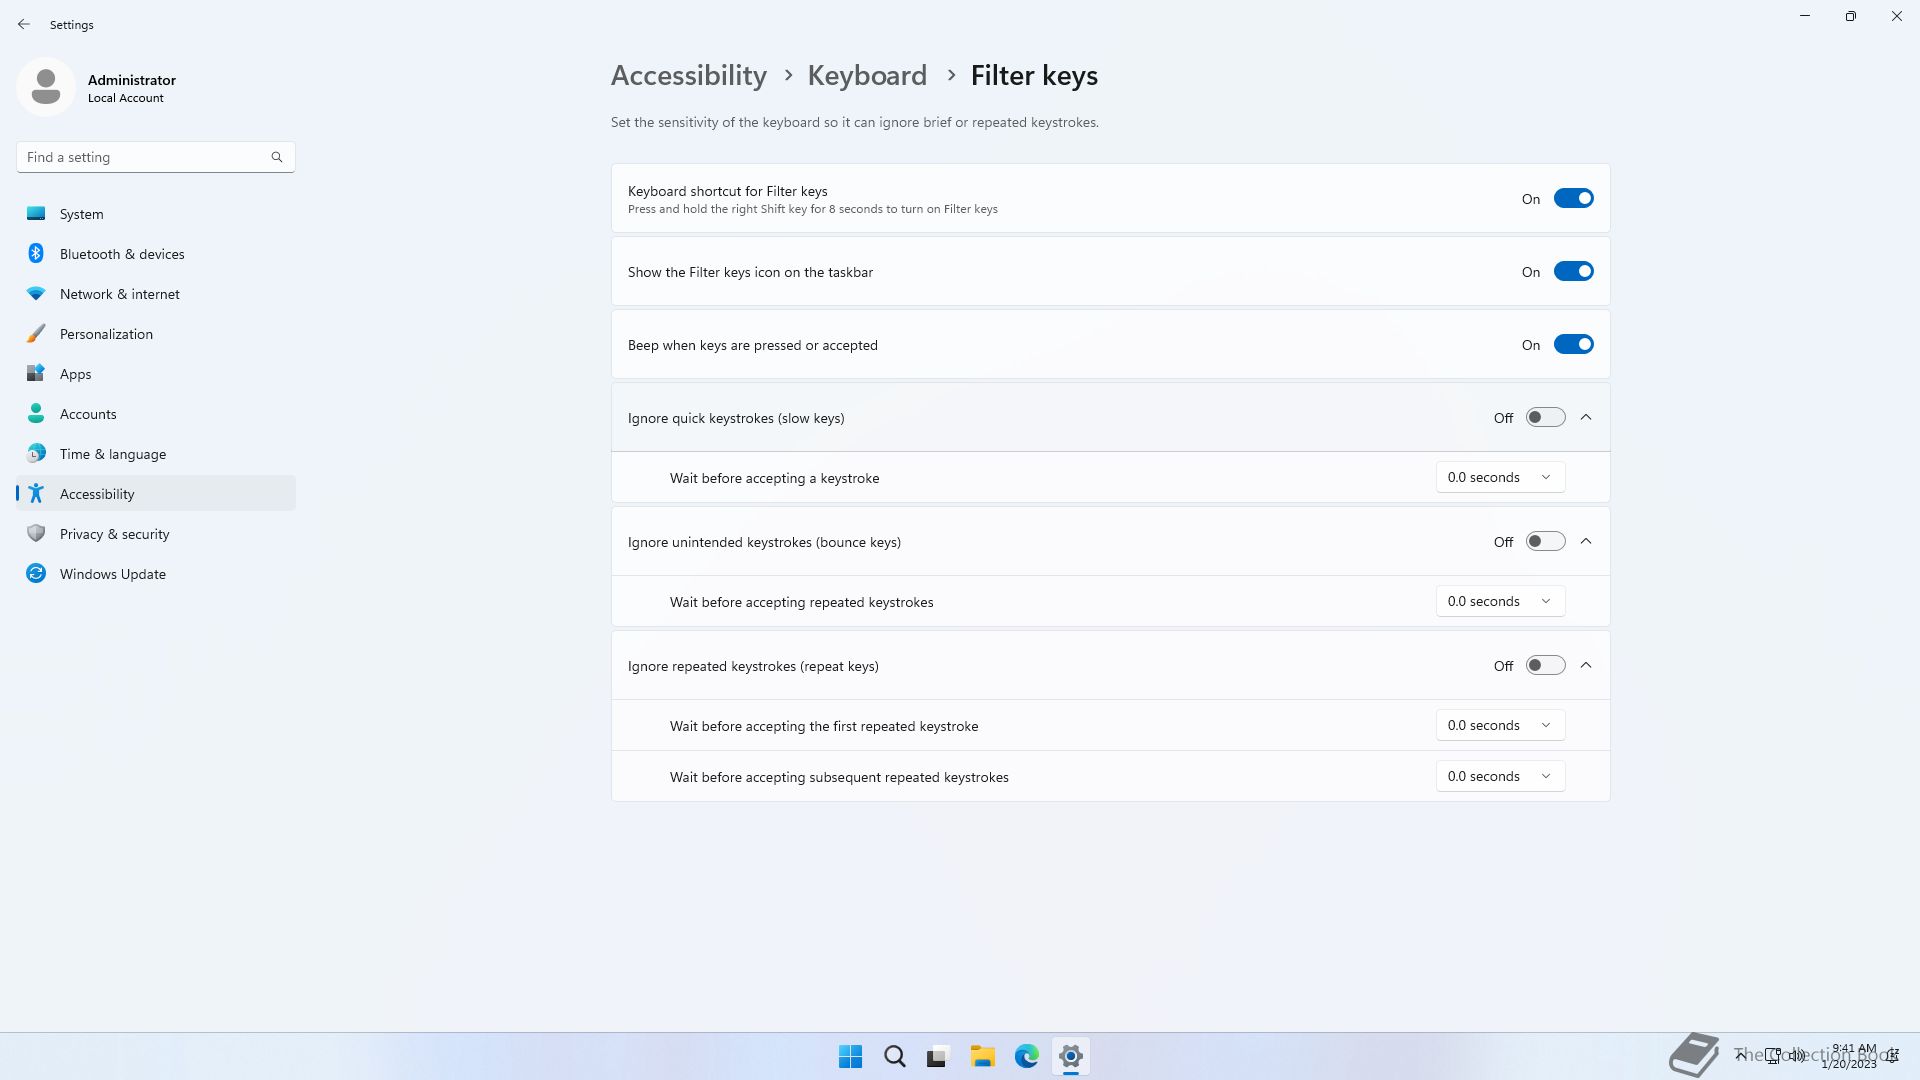Screen dimensions: 1920x1080
Task: Open Network & internet settings
Action: [x=119, y=294]
